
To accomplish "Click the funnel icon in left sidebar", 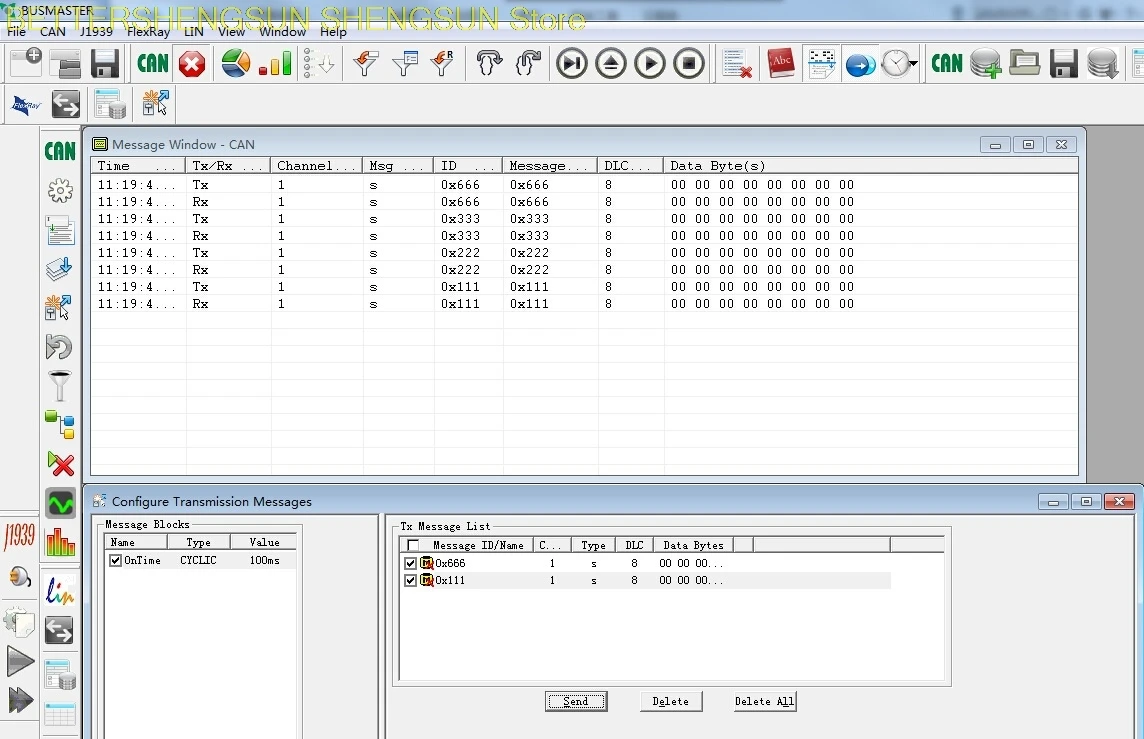I will click(60, 386).
